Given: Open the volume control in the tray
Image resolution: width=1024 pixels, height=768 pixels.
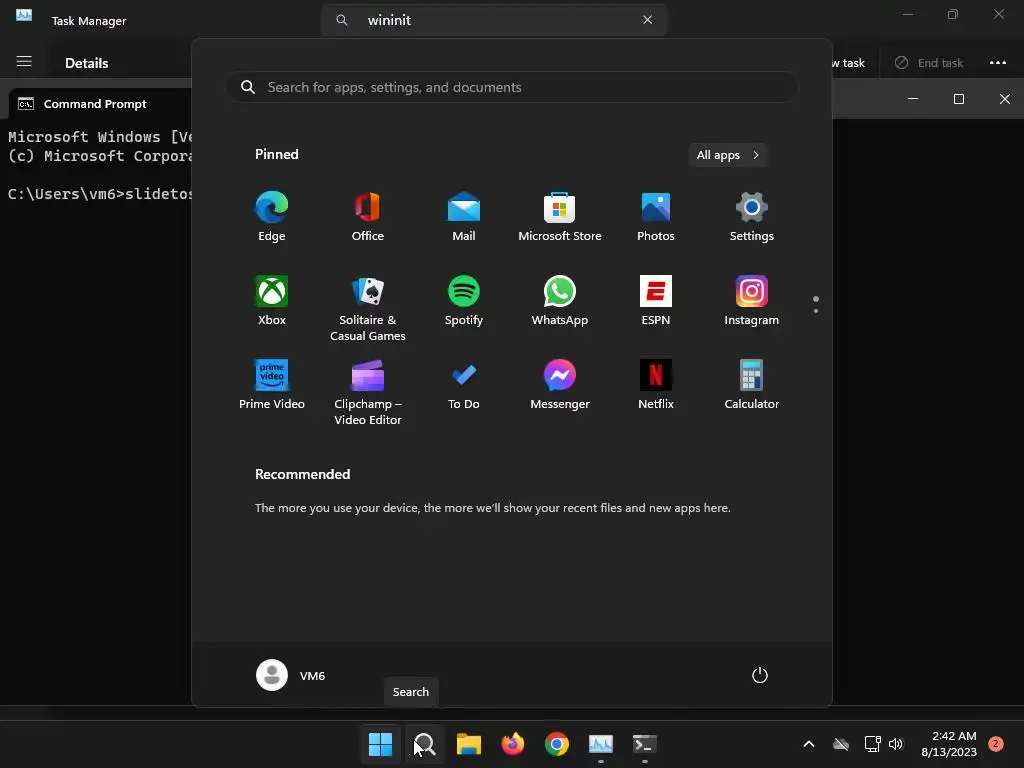Looking at the screenshot, I should [896, 744].
